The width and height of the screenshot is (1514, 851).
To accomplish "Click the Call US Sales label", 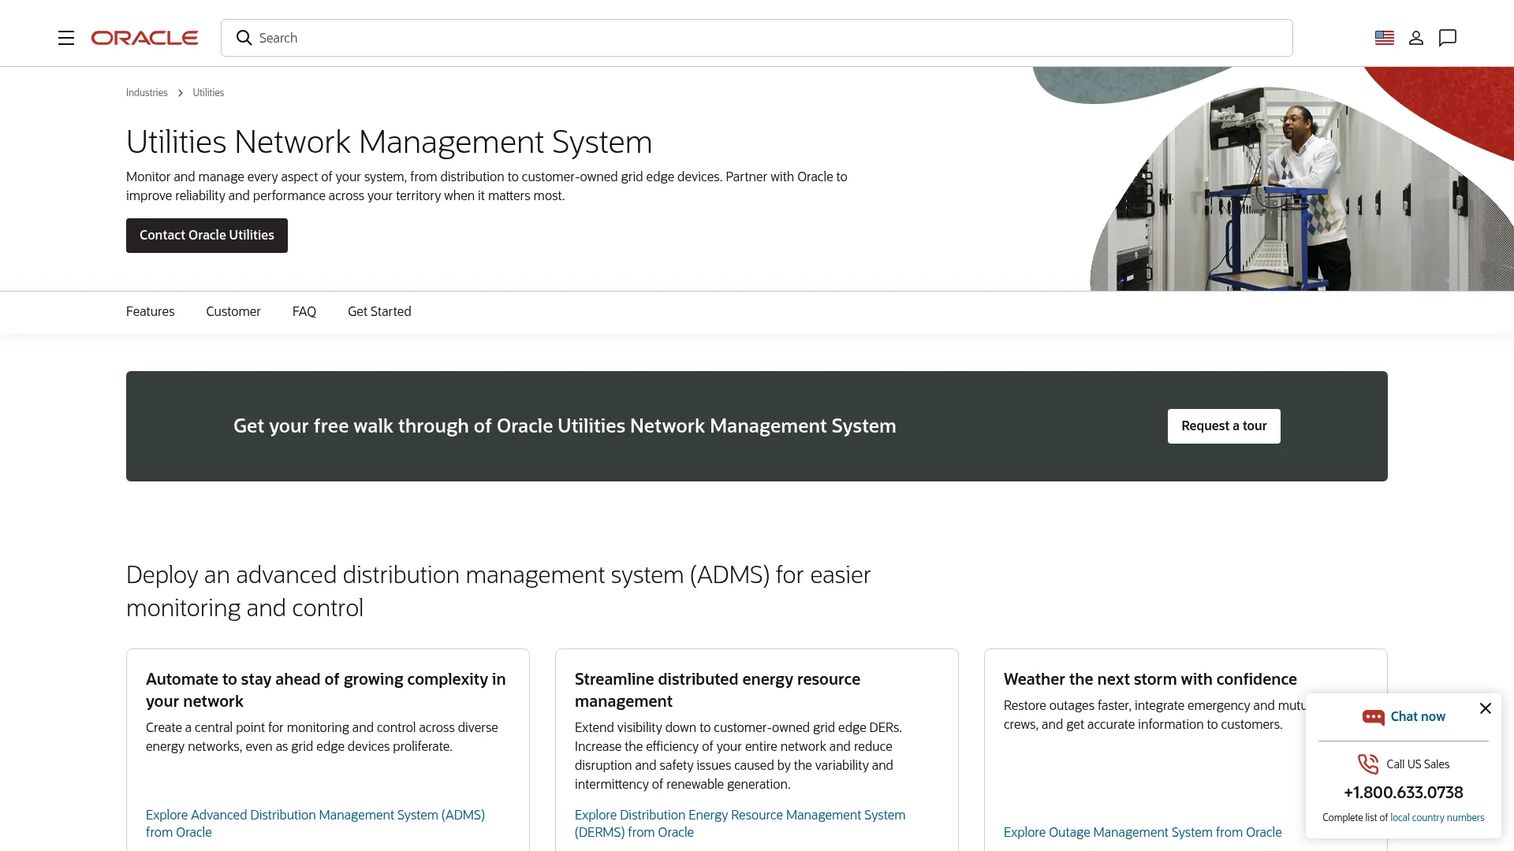I will pos(1418,764).
